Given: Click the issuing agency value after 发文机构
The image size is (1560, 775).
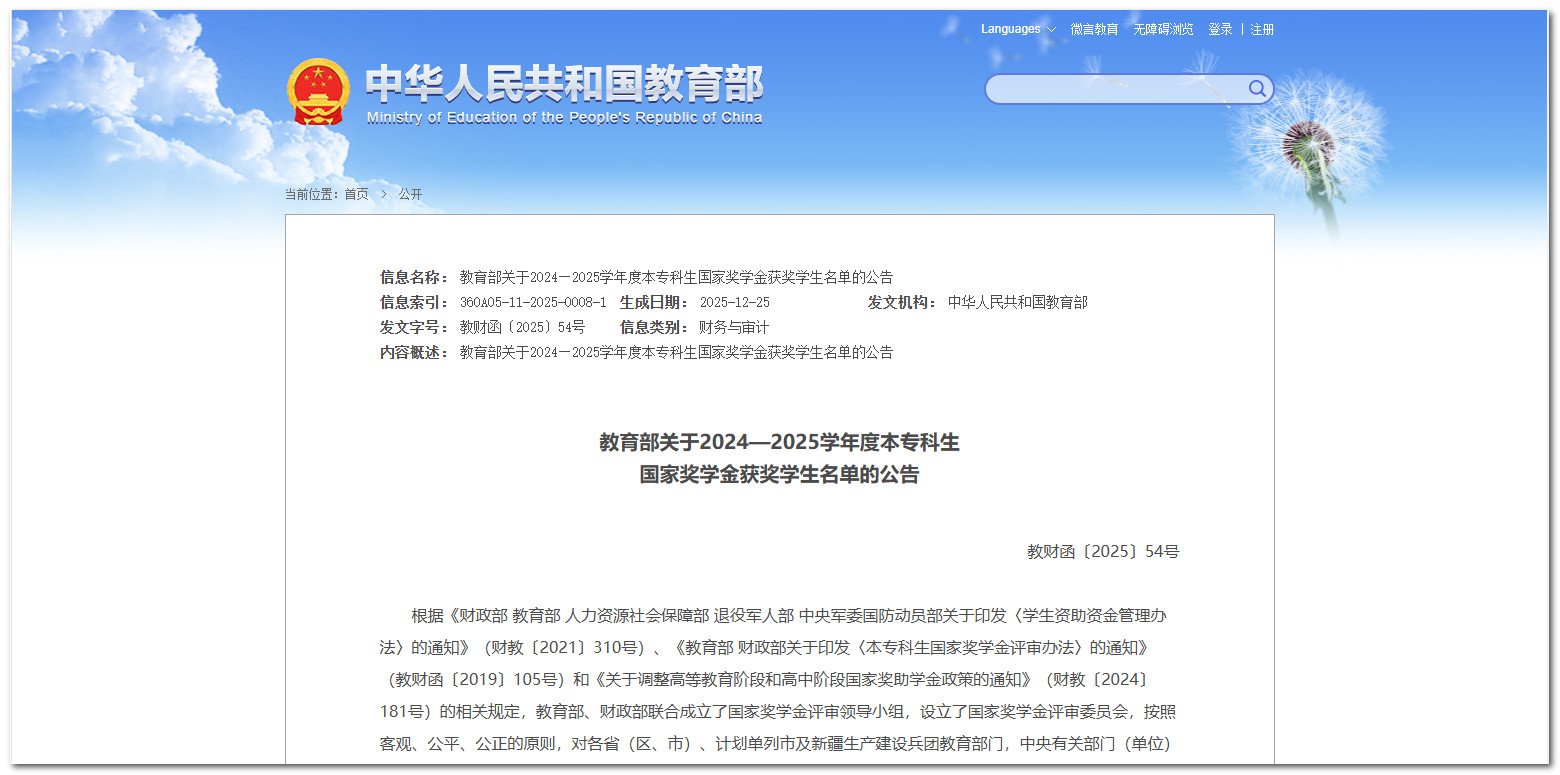Looking at the screenshot, I should coord(1018,302).
